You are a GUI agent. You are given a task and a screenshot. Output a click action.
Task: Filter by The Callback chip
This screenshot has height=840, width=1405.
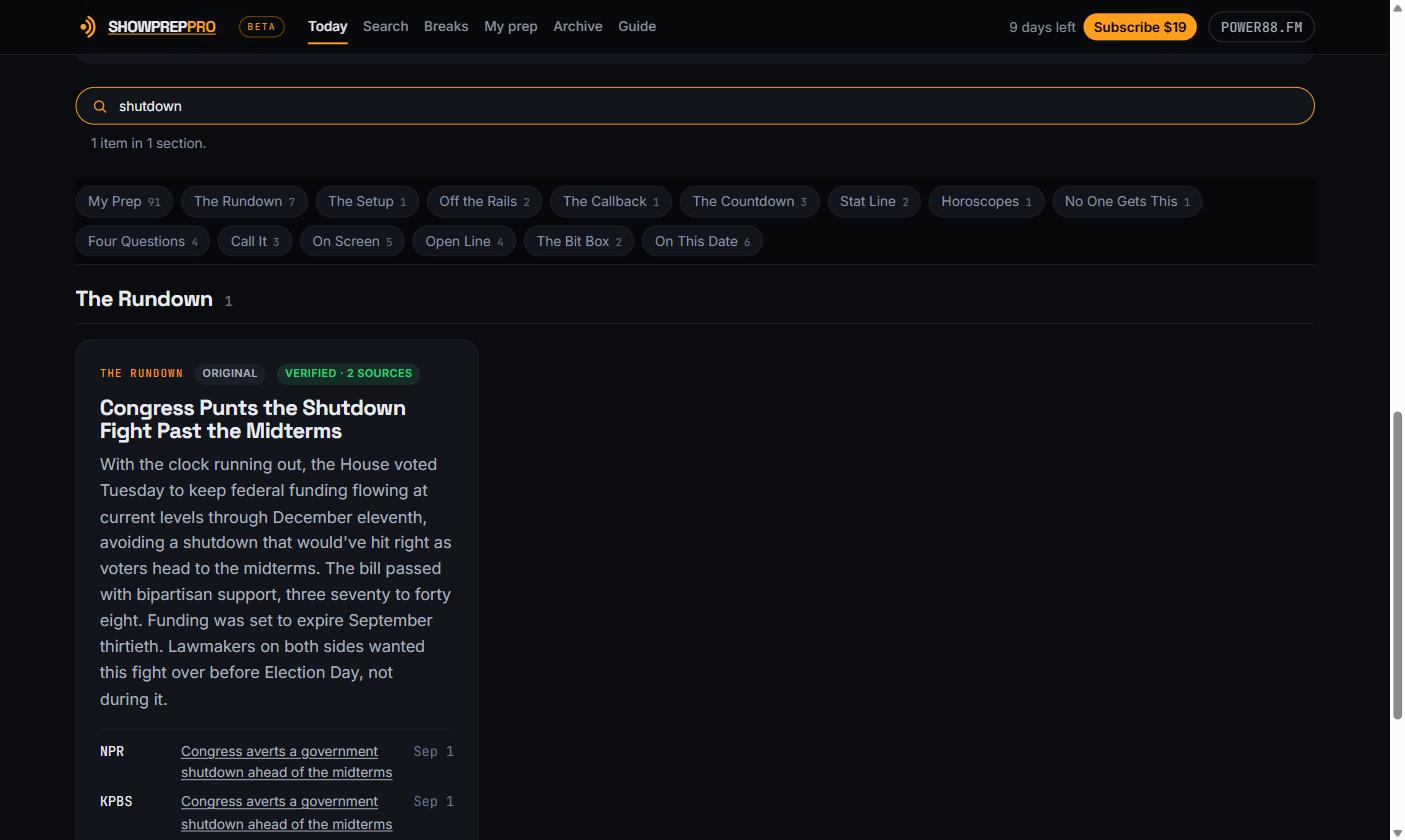point(611,201)
